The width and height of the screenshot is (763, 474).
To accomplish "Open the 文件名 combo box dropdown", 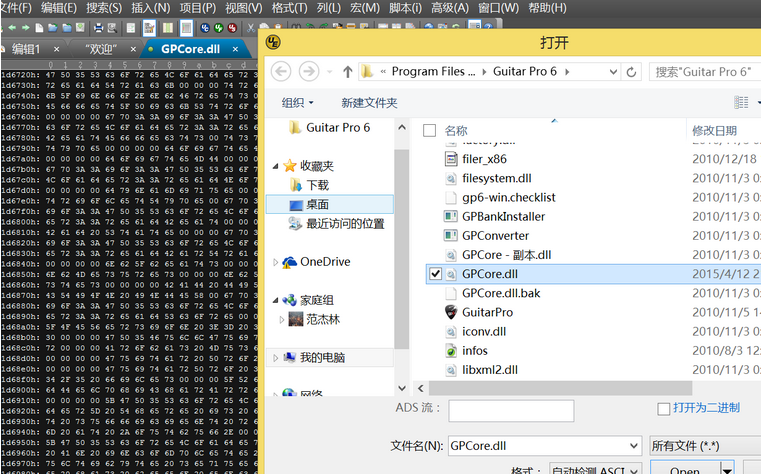I will tap(634, 446).
